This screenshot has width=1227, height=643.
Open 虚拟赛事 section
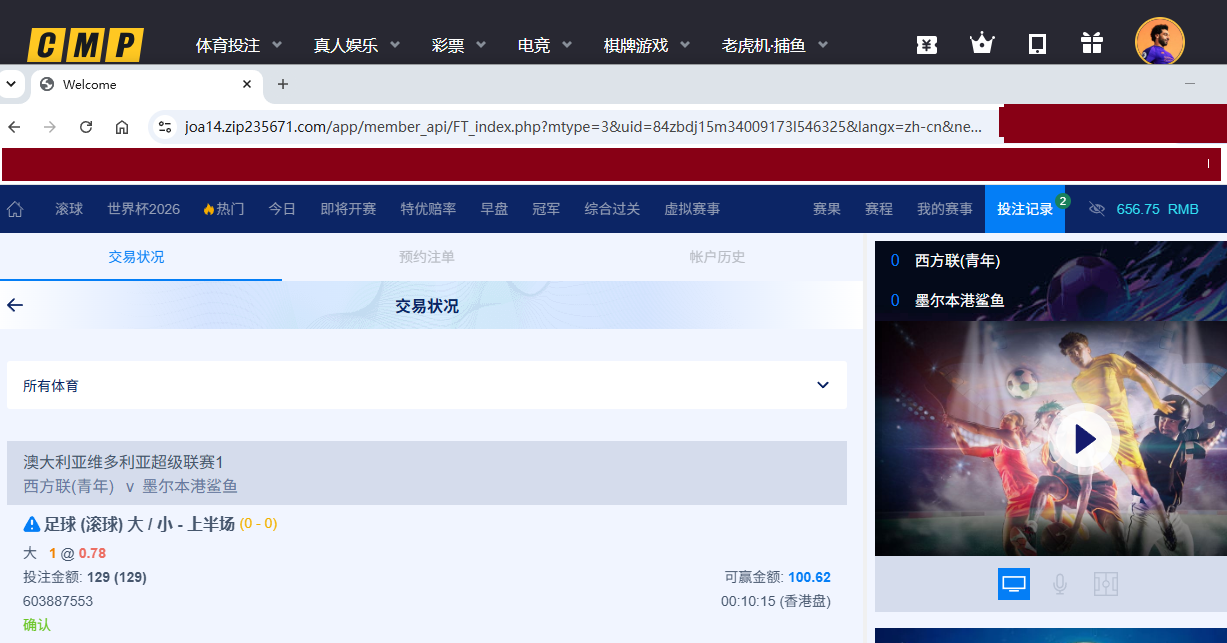click(692, 209)
